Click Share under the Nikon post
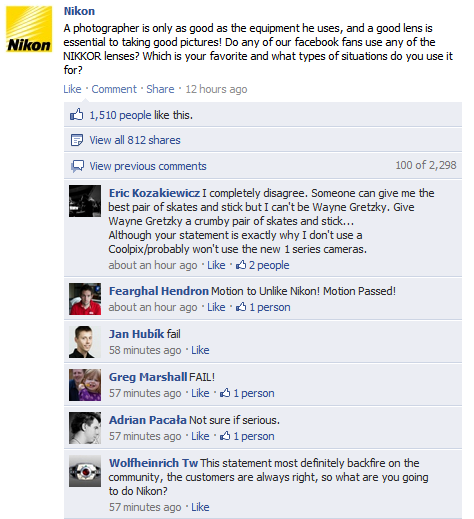Viewport: 474px width, 519px height. 160,89
